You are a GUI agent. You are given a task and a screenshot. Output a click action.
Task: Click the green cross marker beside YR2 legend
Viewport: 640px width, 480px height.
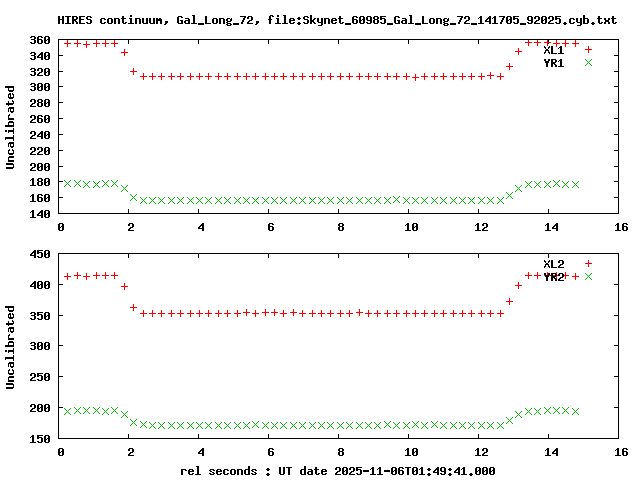(588, 276)
